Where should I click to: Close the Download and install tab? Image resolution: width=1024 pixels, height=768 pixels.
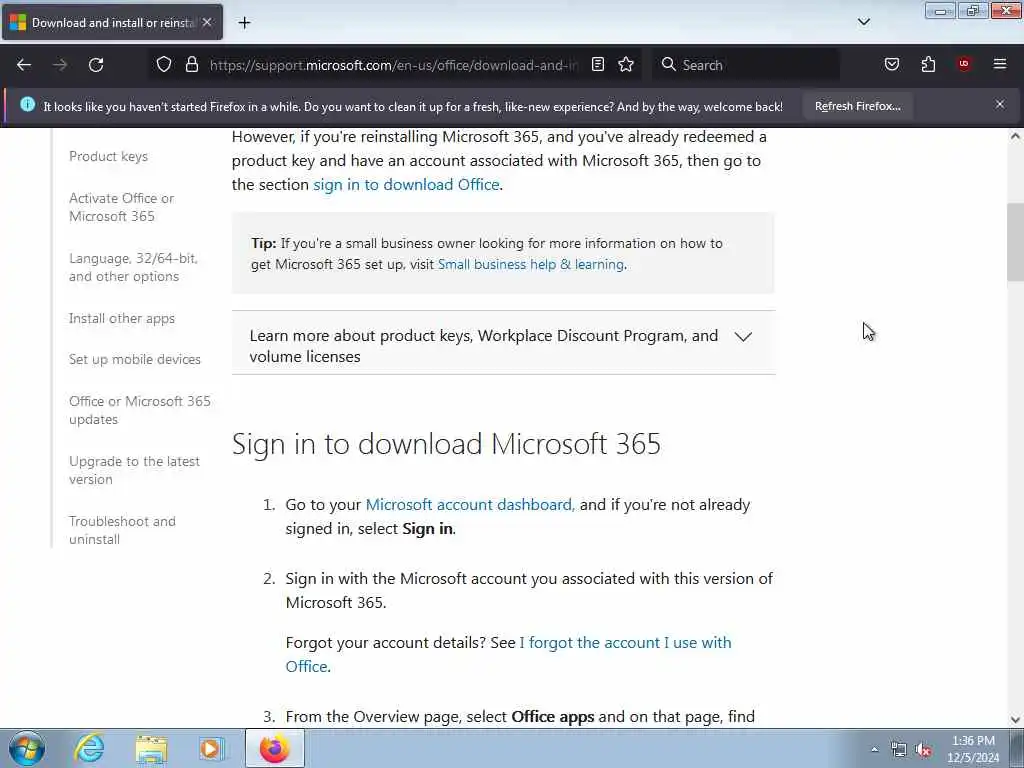pyautogui.click(x=207, y=22)
